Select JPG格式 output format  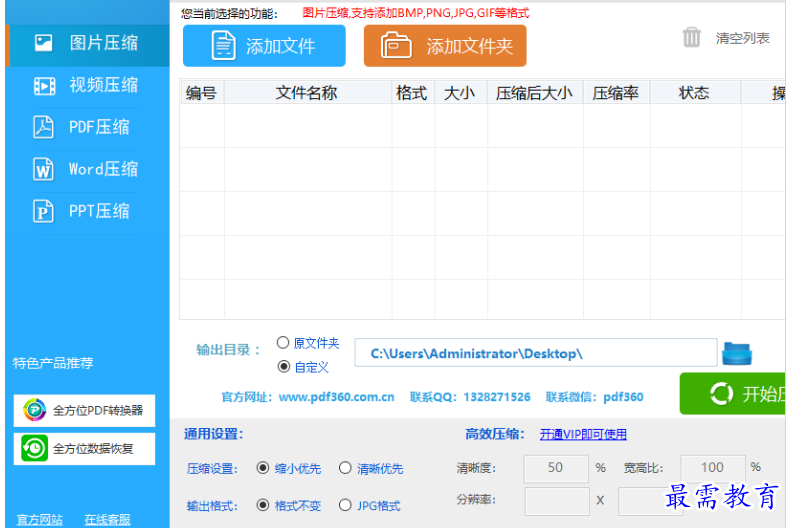click(345, 505)
